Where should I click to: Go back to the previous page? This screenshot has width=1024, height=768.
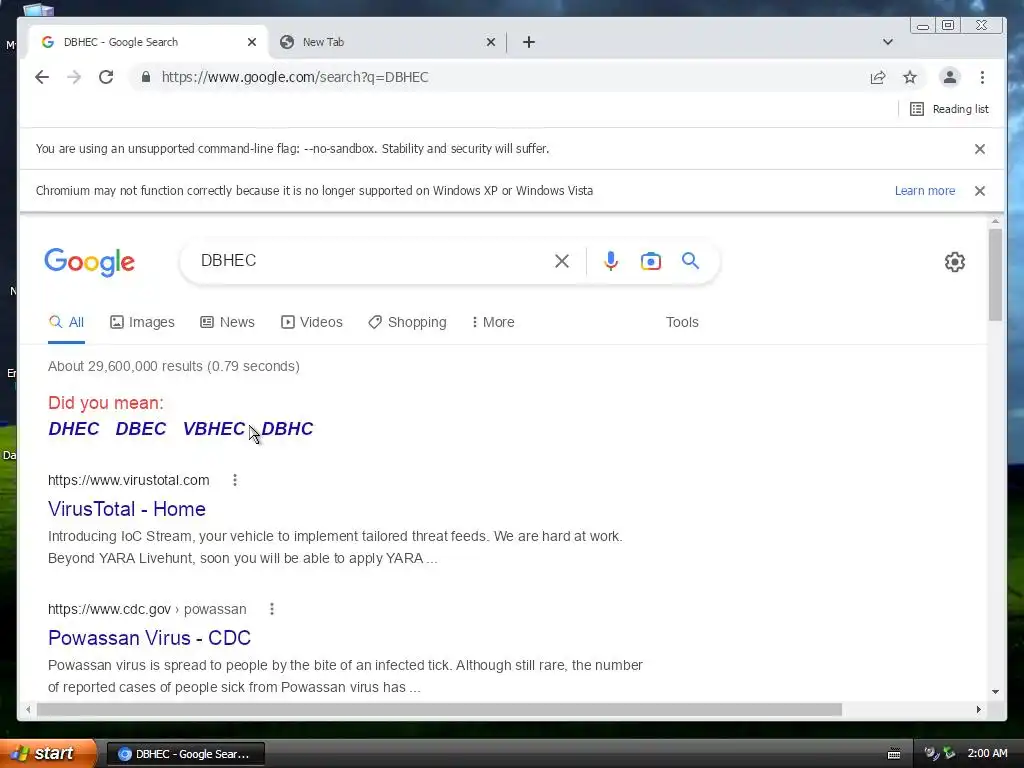pos(42,77)
